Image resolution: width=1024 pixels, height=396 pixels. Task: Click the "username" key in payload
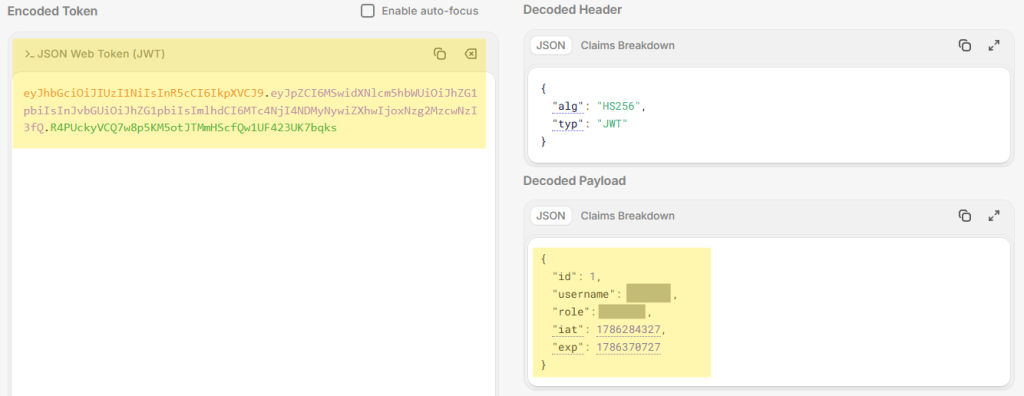click(585, 295)
